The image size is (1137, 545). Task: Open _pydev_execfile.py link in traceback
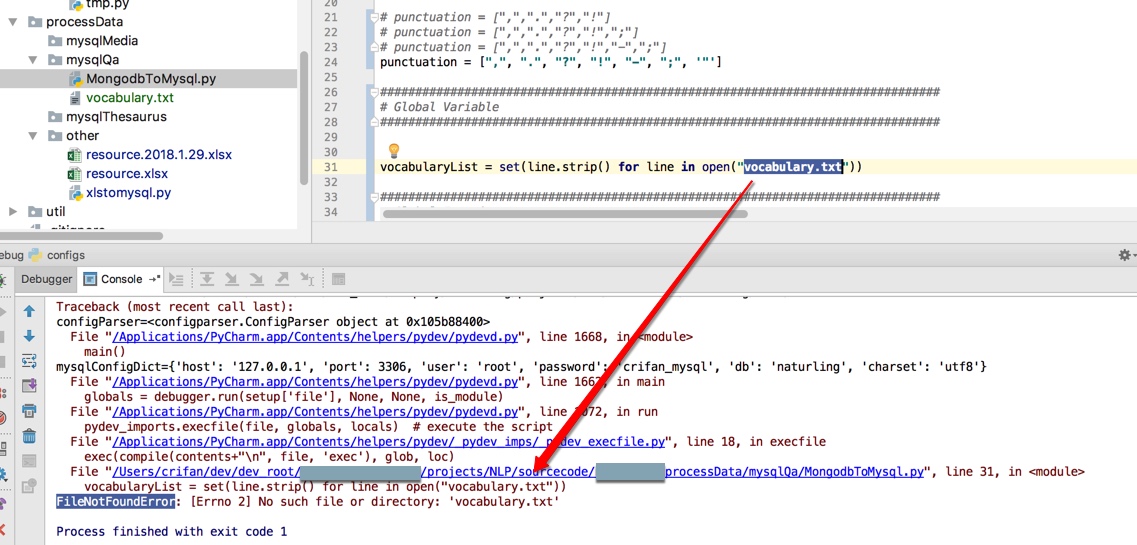pyautogui.click(x=388, y=442)
